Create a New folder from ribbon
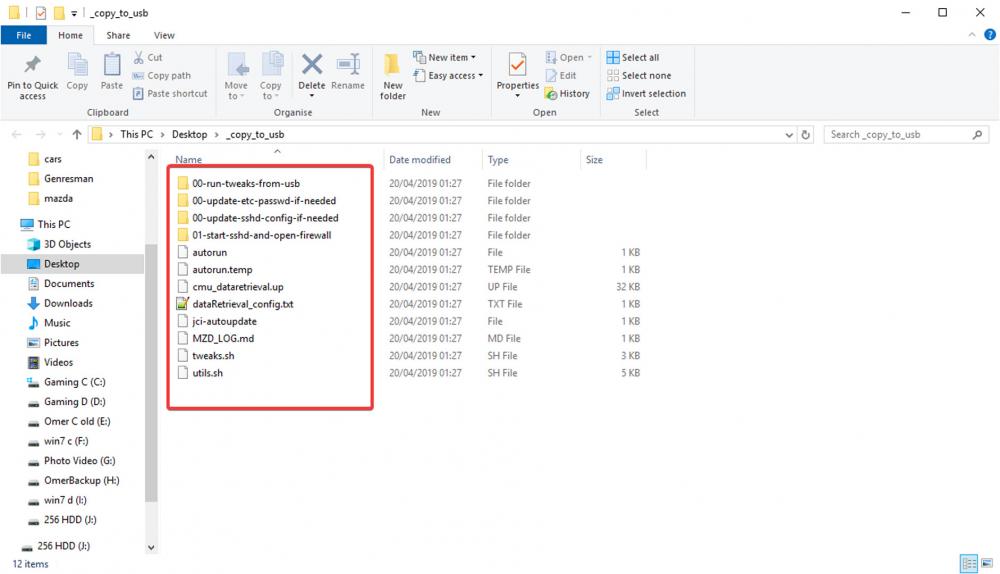Viewport: 1000px width, 574px height. coord(392,75)
